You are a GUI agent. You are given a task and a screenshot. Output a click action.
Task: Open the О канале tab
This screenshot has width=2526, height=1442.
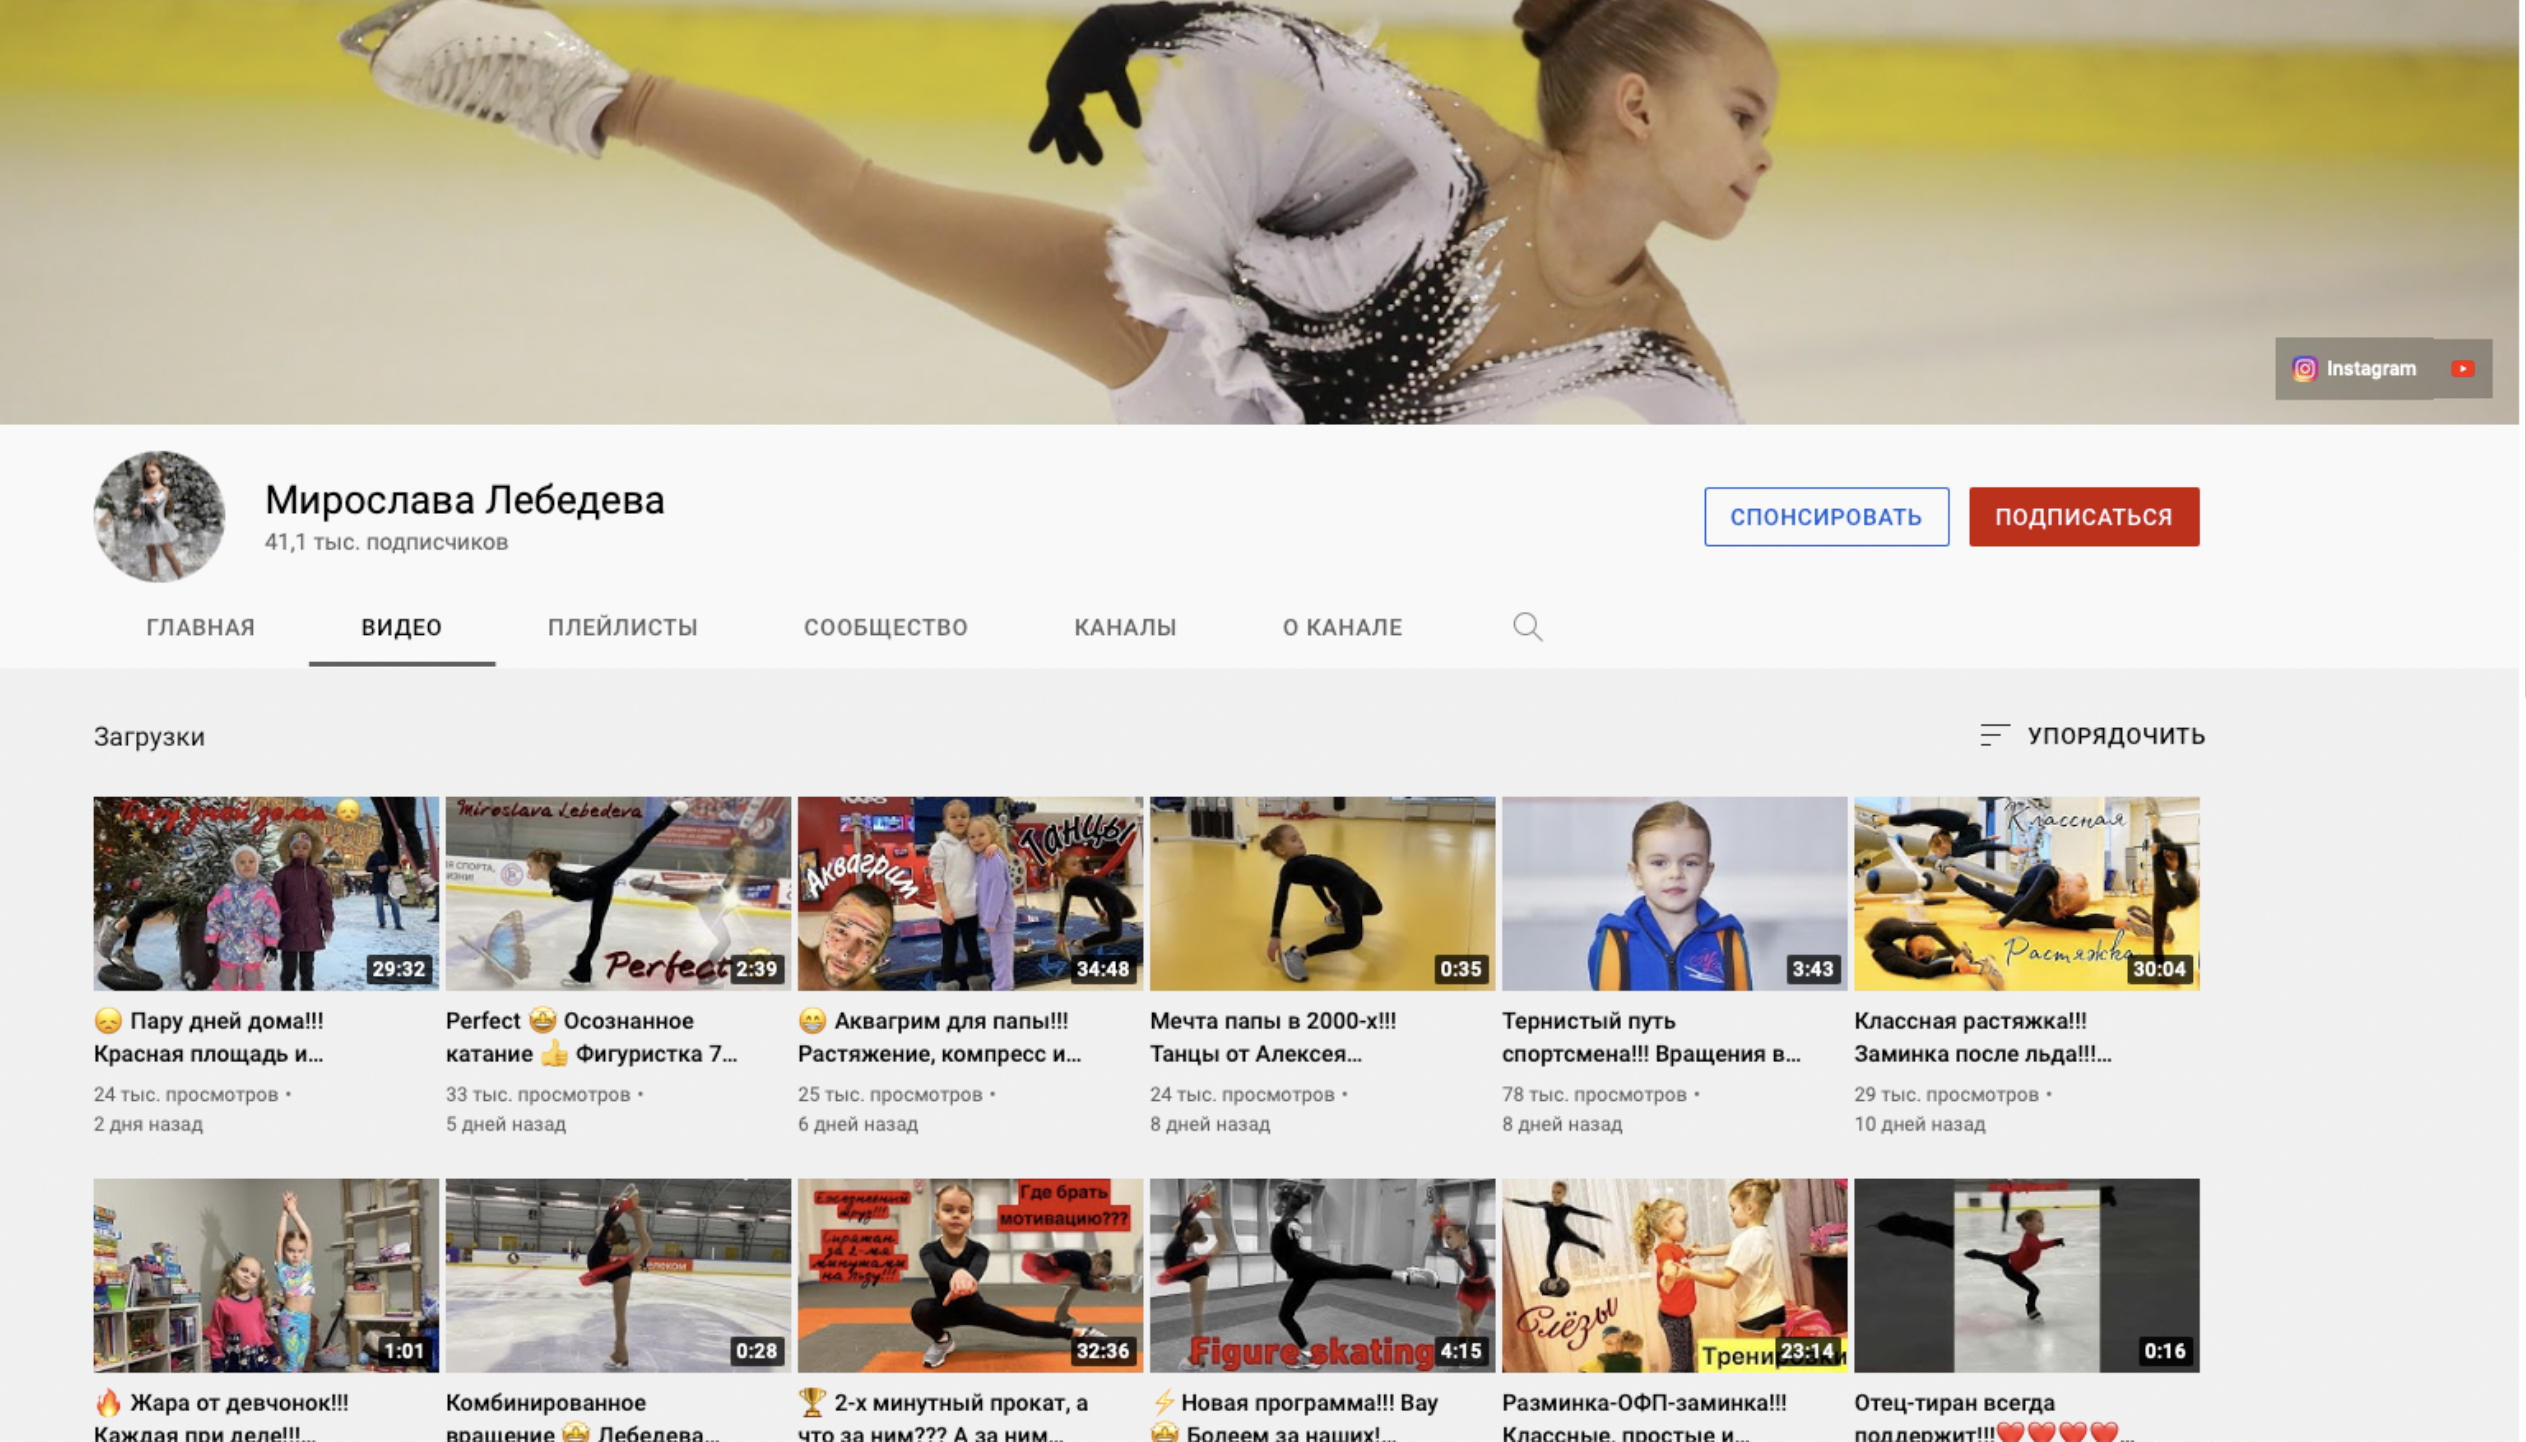point(1342,627)
